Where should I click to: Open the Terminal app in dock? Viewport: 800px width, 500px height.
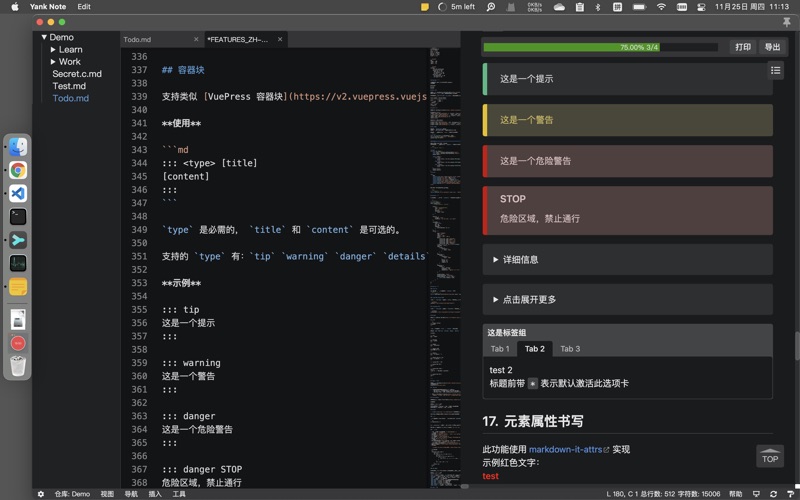click(18, 217)
